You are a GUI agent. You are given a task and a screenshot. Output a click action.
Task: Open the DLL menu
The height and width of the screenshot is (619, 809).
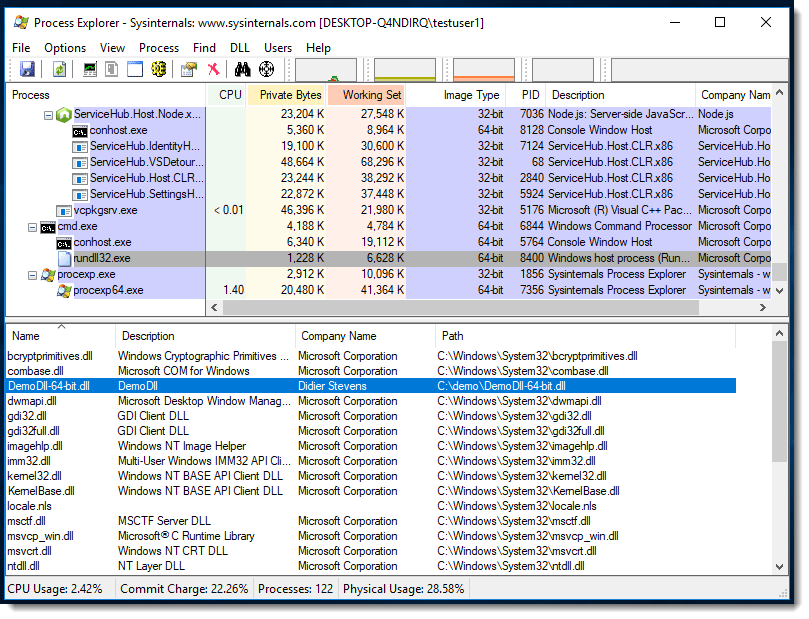click(x=239, y=48)
